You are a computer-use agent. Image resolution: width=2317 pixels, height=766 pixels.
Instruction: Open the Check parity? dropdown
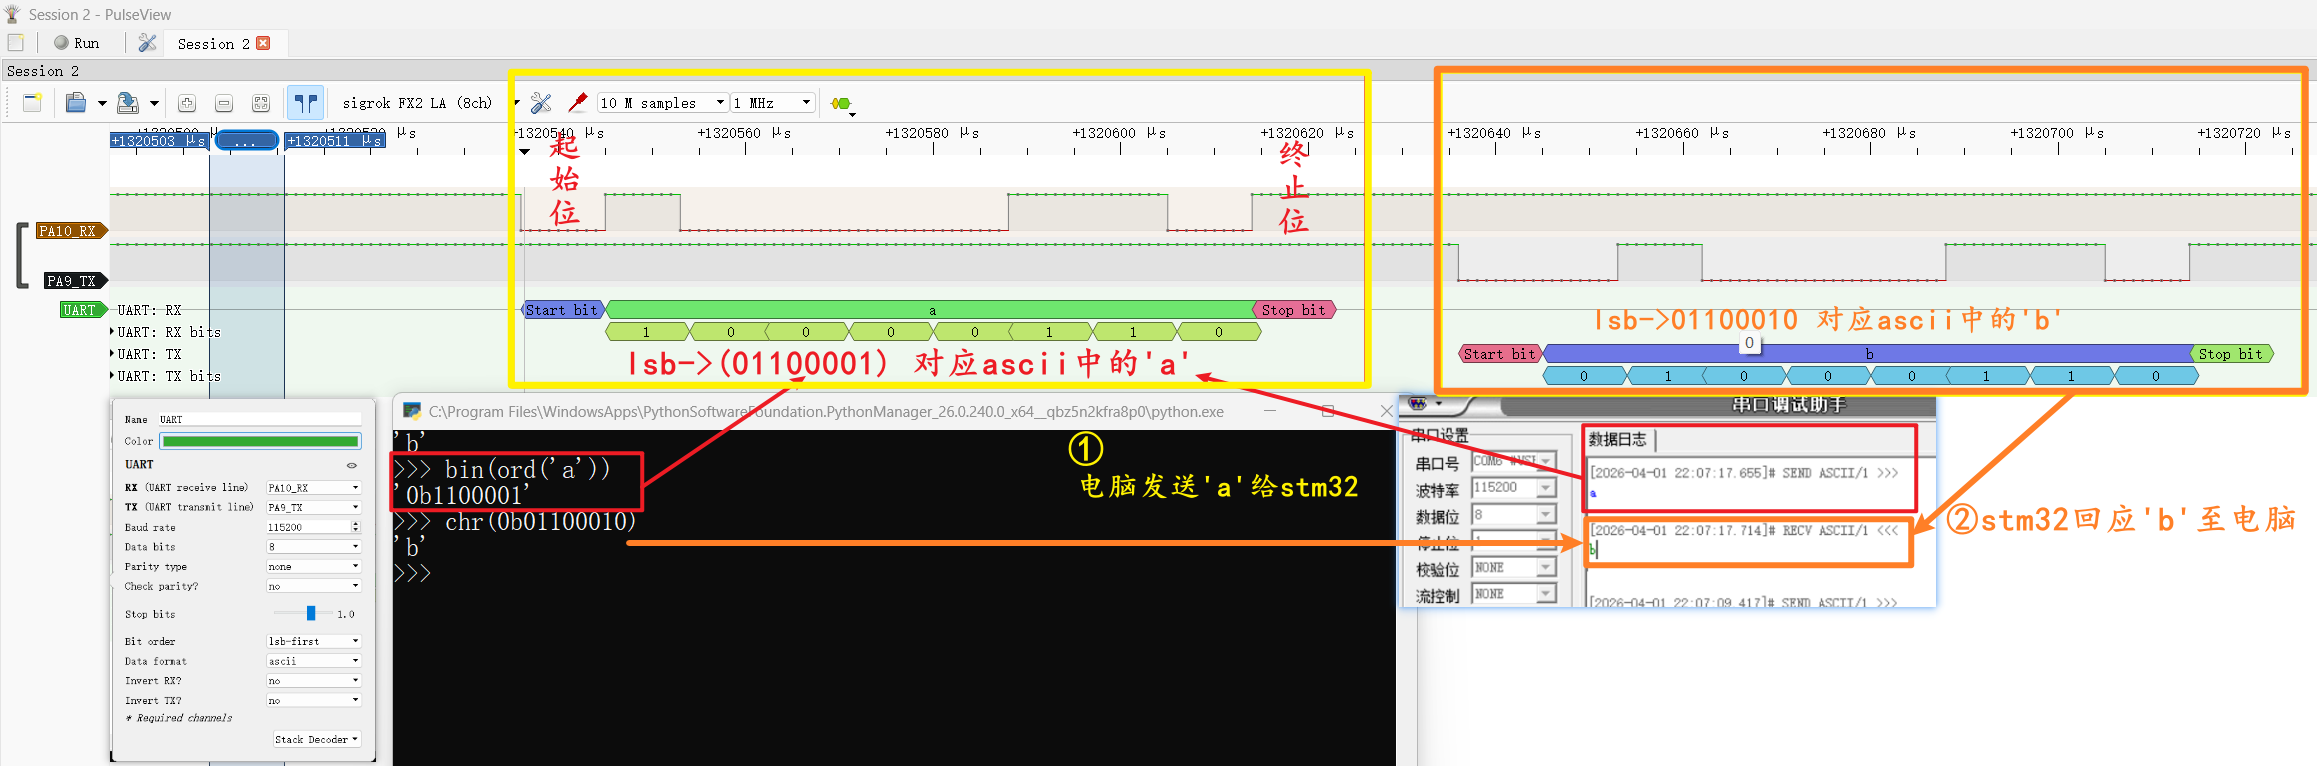313,586
